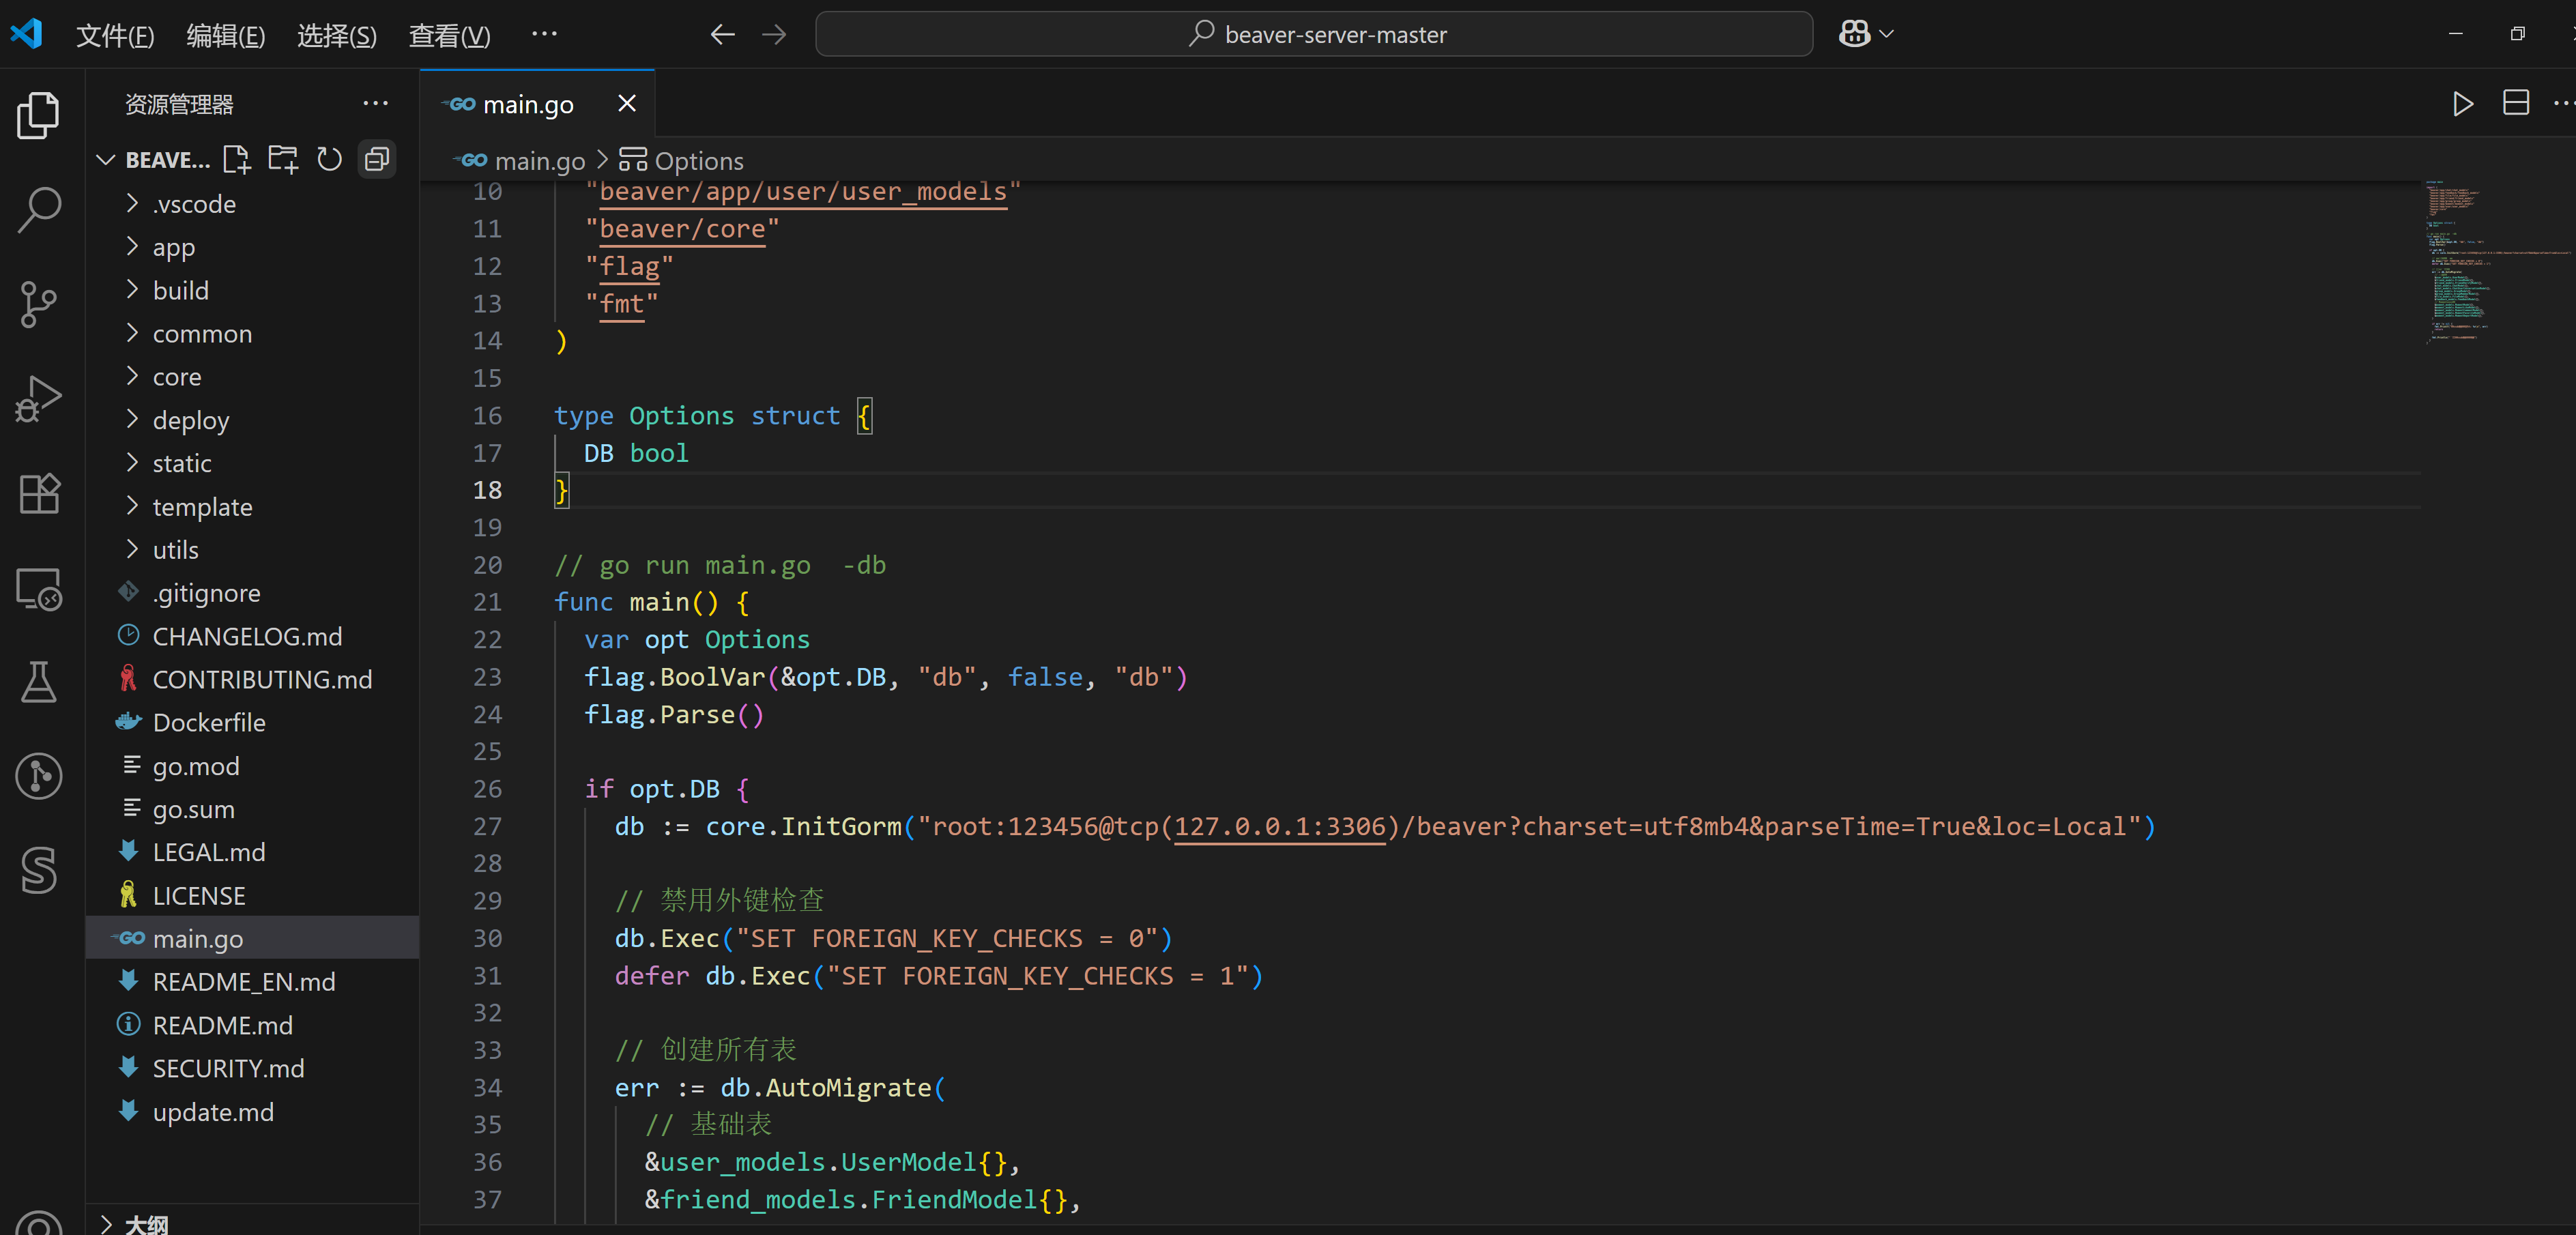
Task: Open the Extensions view
Action: coord(39,493)
